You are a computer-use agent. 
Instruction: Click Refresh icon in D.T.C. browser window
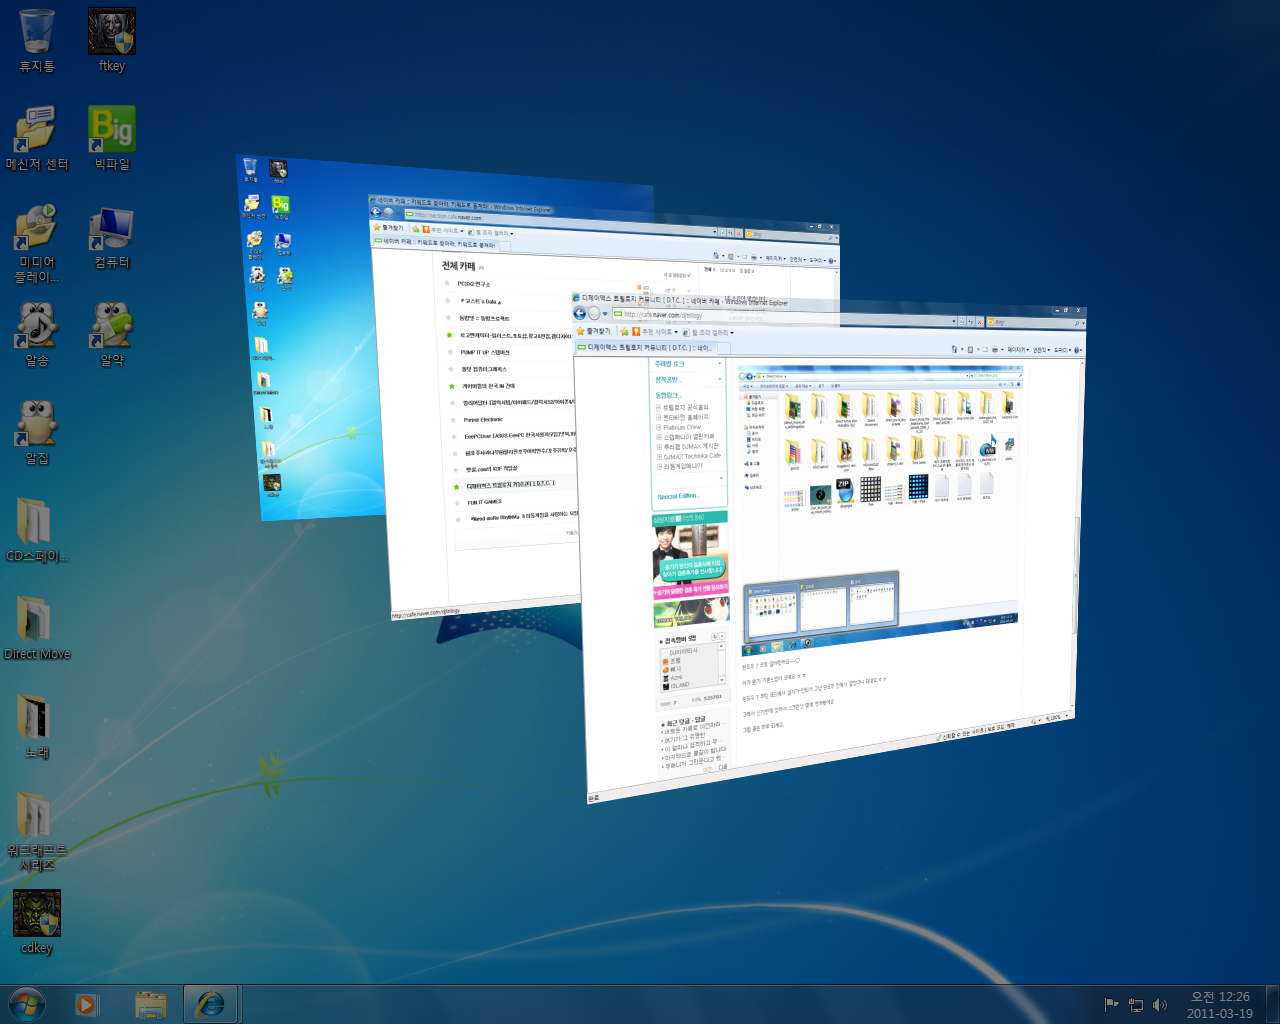(x=970, y=322)
